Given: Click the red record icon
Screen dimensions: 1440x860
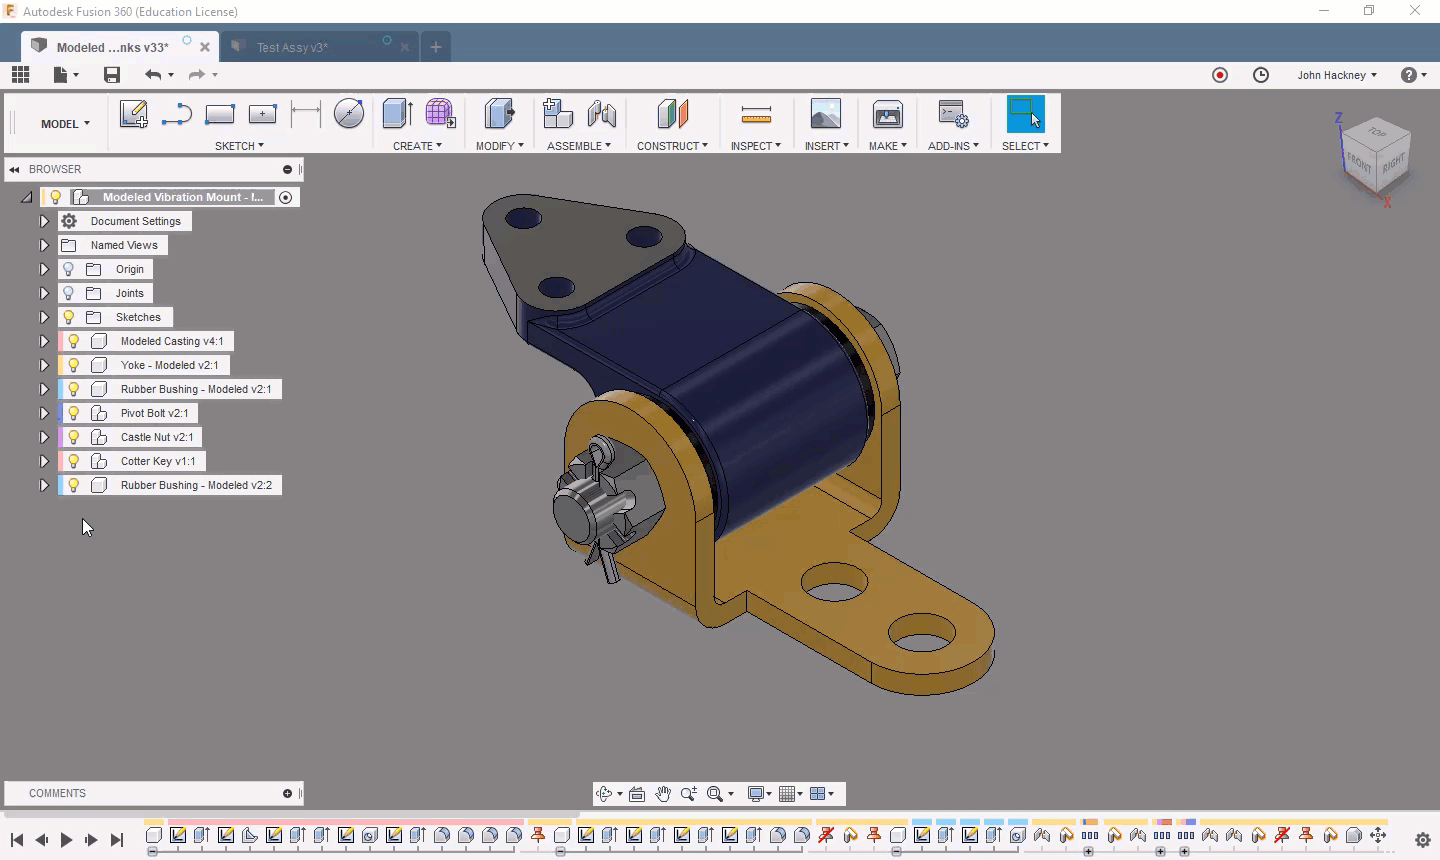Looking at the screenshot, I should [x=1220, y=75].
